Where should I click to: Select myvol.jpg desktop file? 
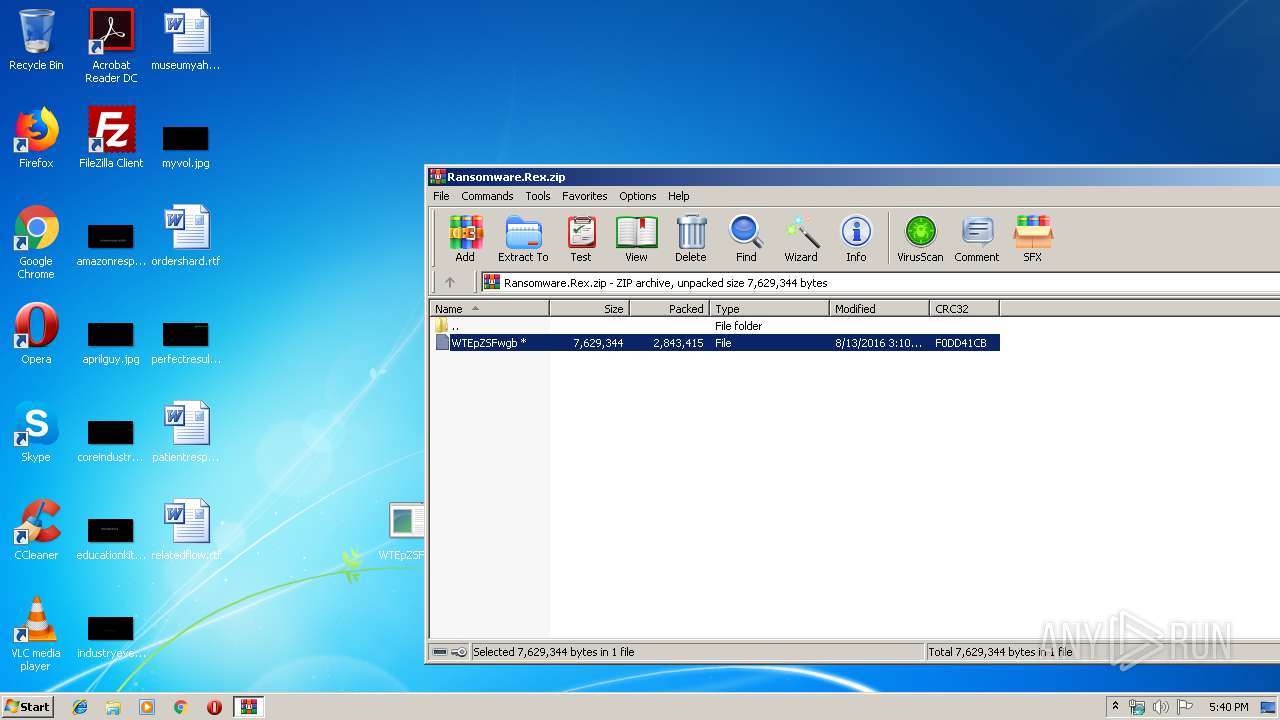186,146
